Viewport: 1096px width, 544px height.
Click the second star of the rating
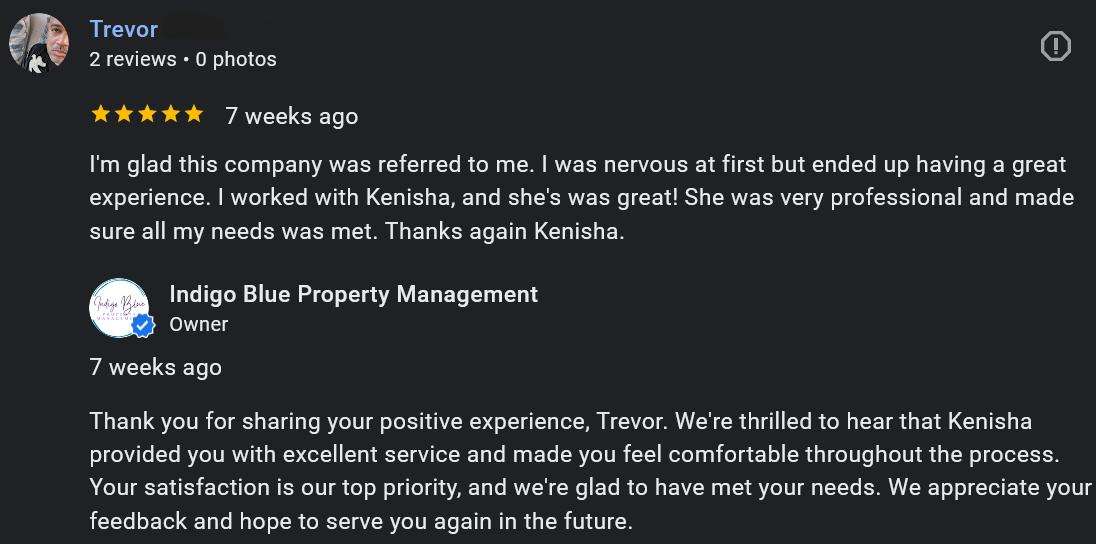pos(124,115)
